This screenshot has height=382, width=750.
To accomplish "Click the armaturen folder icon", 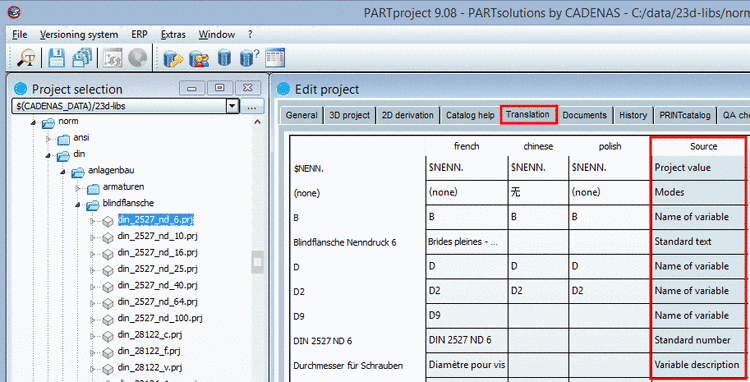I will [93, 188].
